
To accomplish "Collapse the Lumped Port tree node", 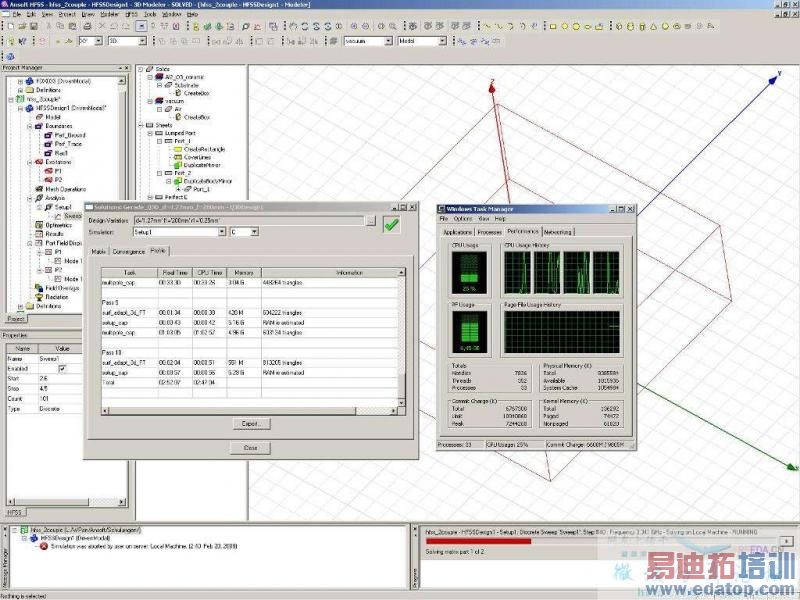I will click(x=150, y=133).
